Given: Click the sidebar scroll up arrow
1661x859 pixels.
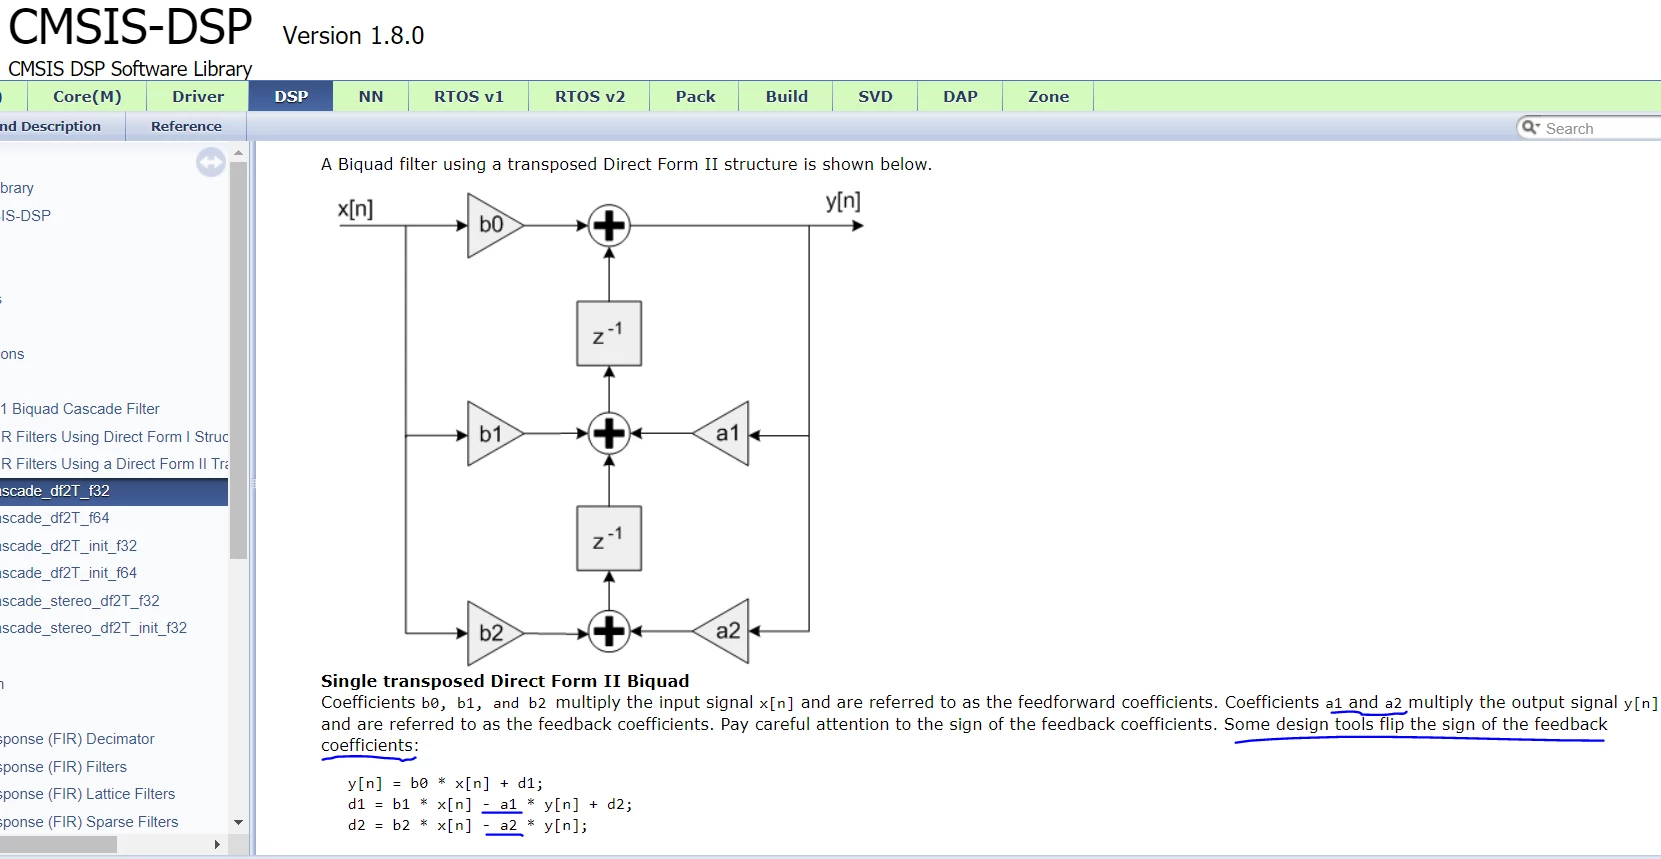Looking at the screenshot, I should [x=238, y=153].
